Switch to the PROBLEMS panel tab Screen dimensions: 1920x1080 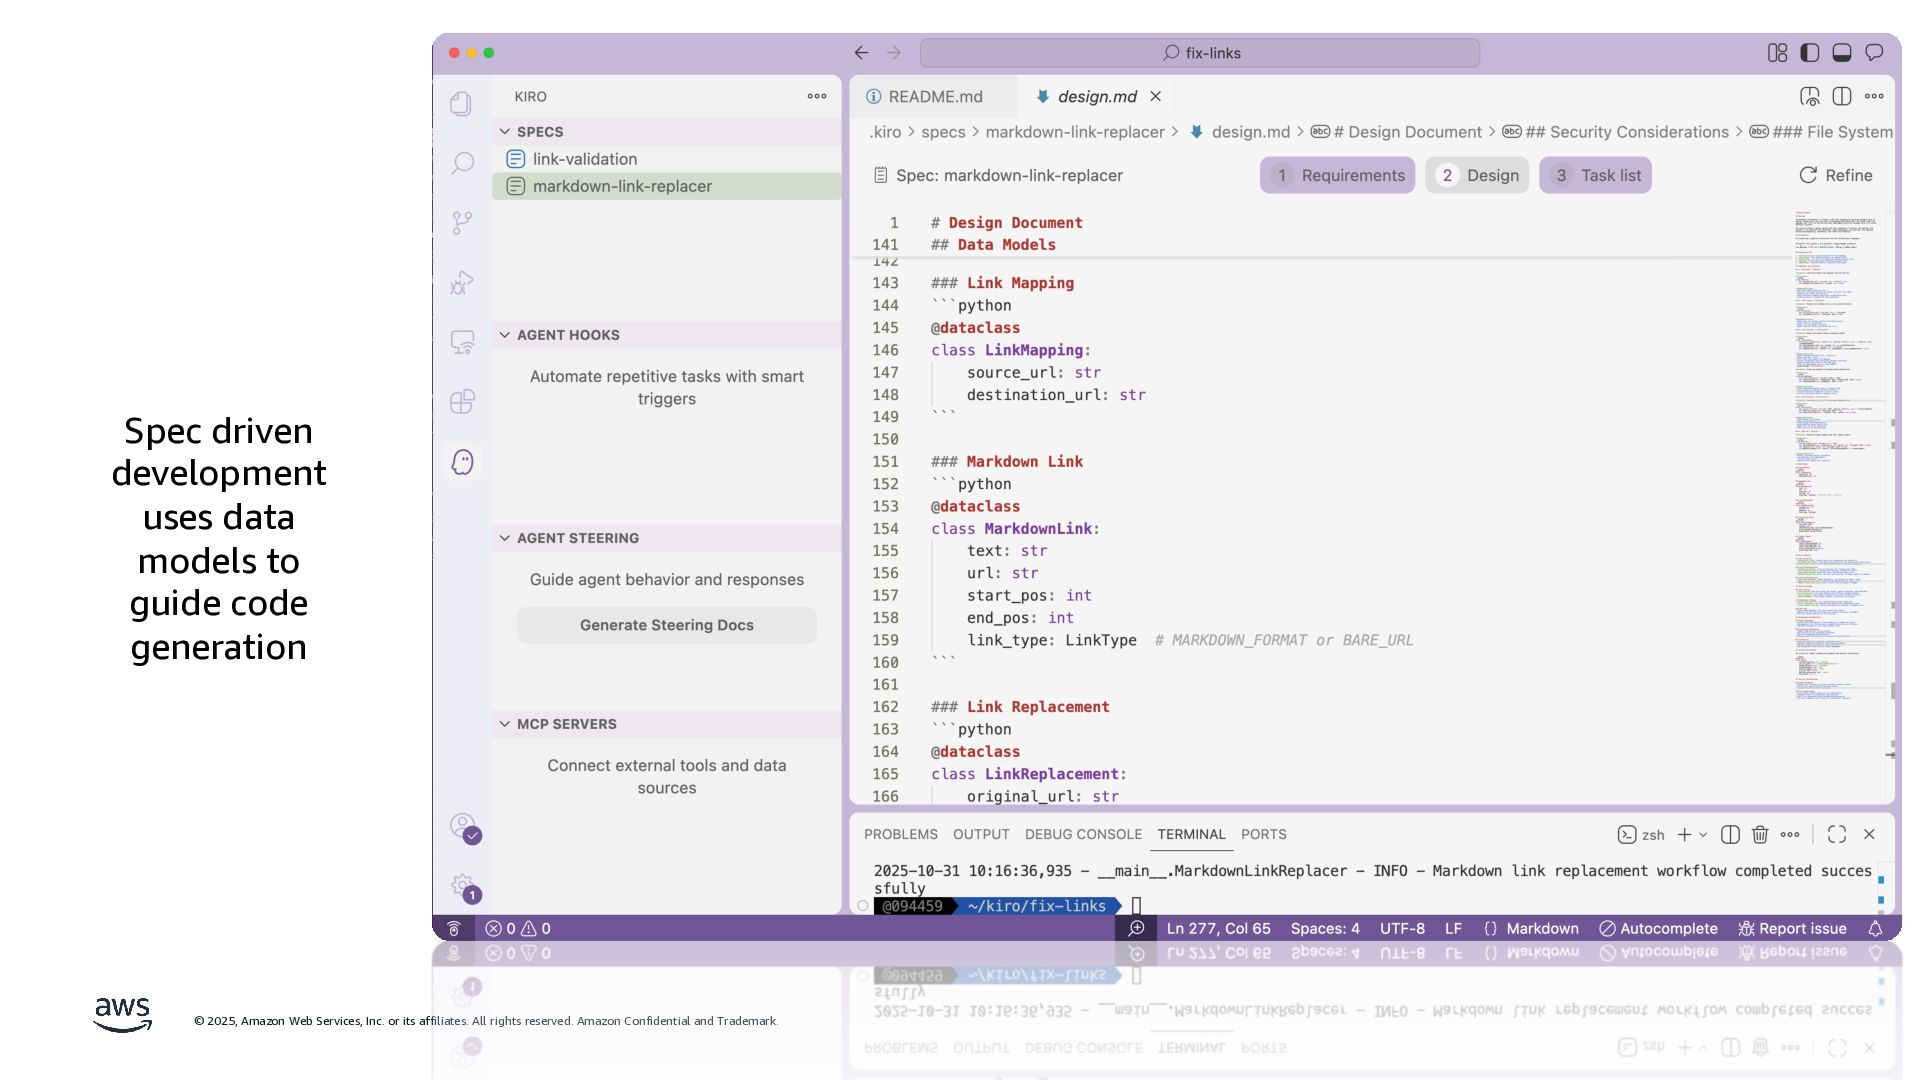coord(900,834)
